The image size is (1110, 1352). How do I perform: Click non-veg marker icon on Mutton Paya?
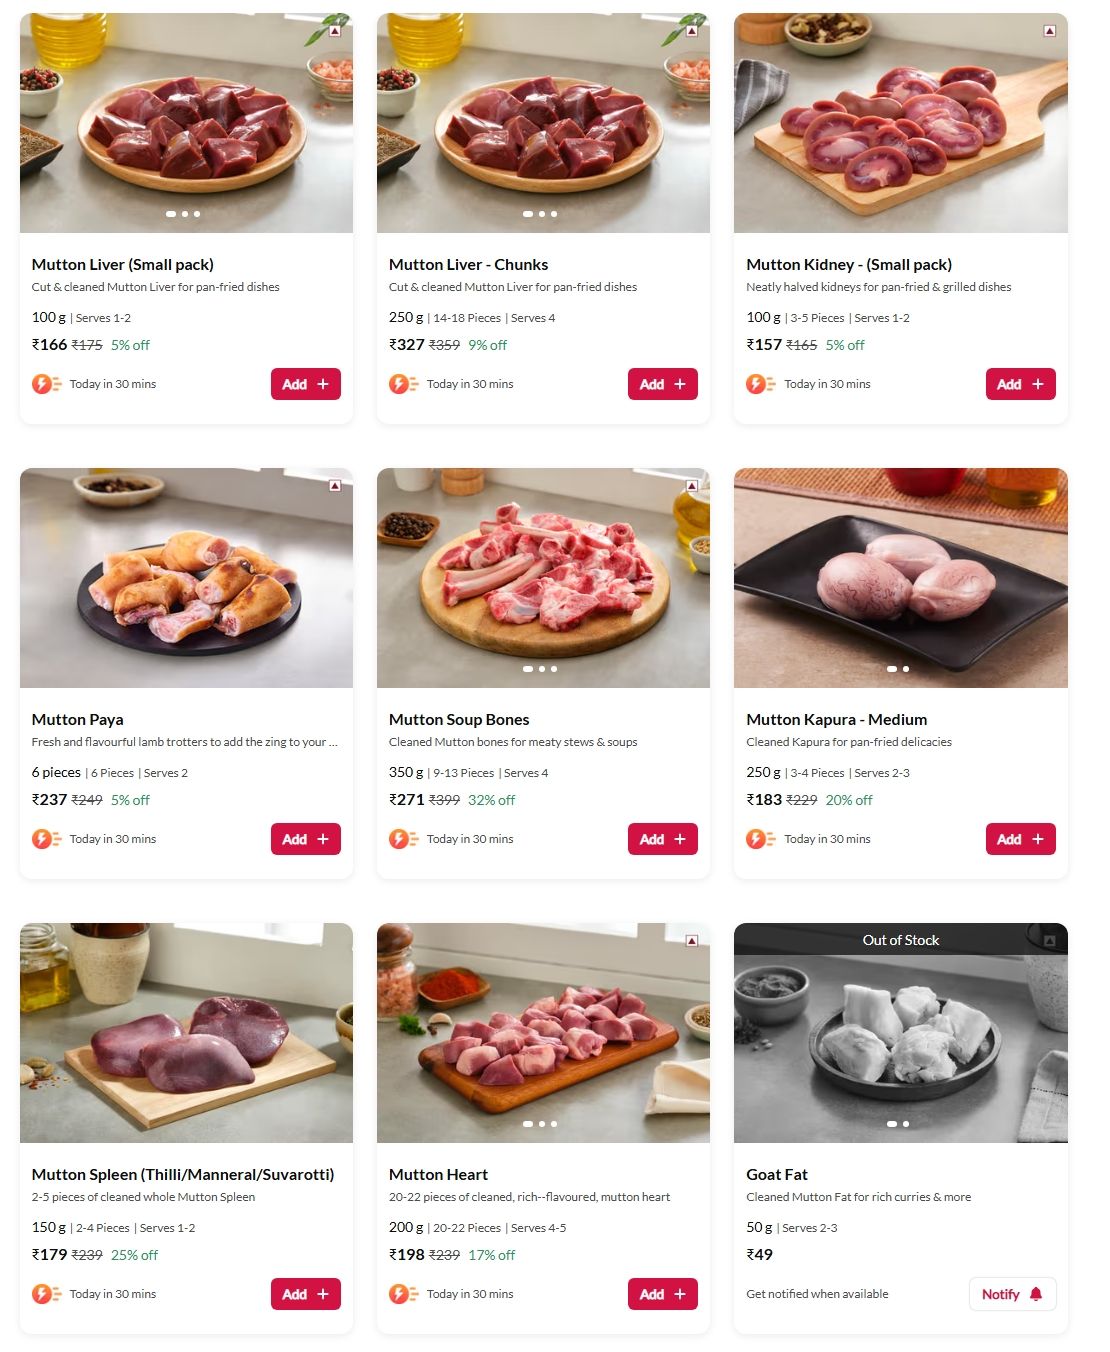click(335, 486)
